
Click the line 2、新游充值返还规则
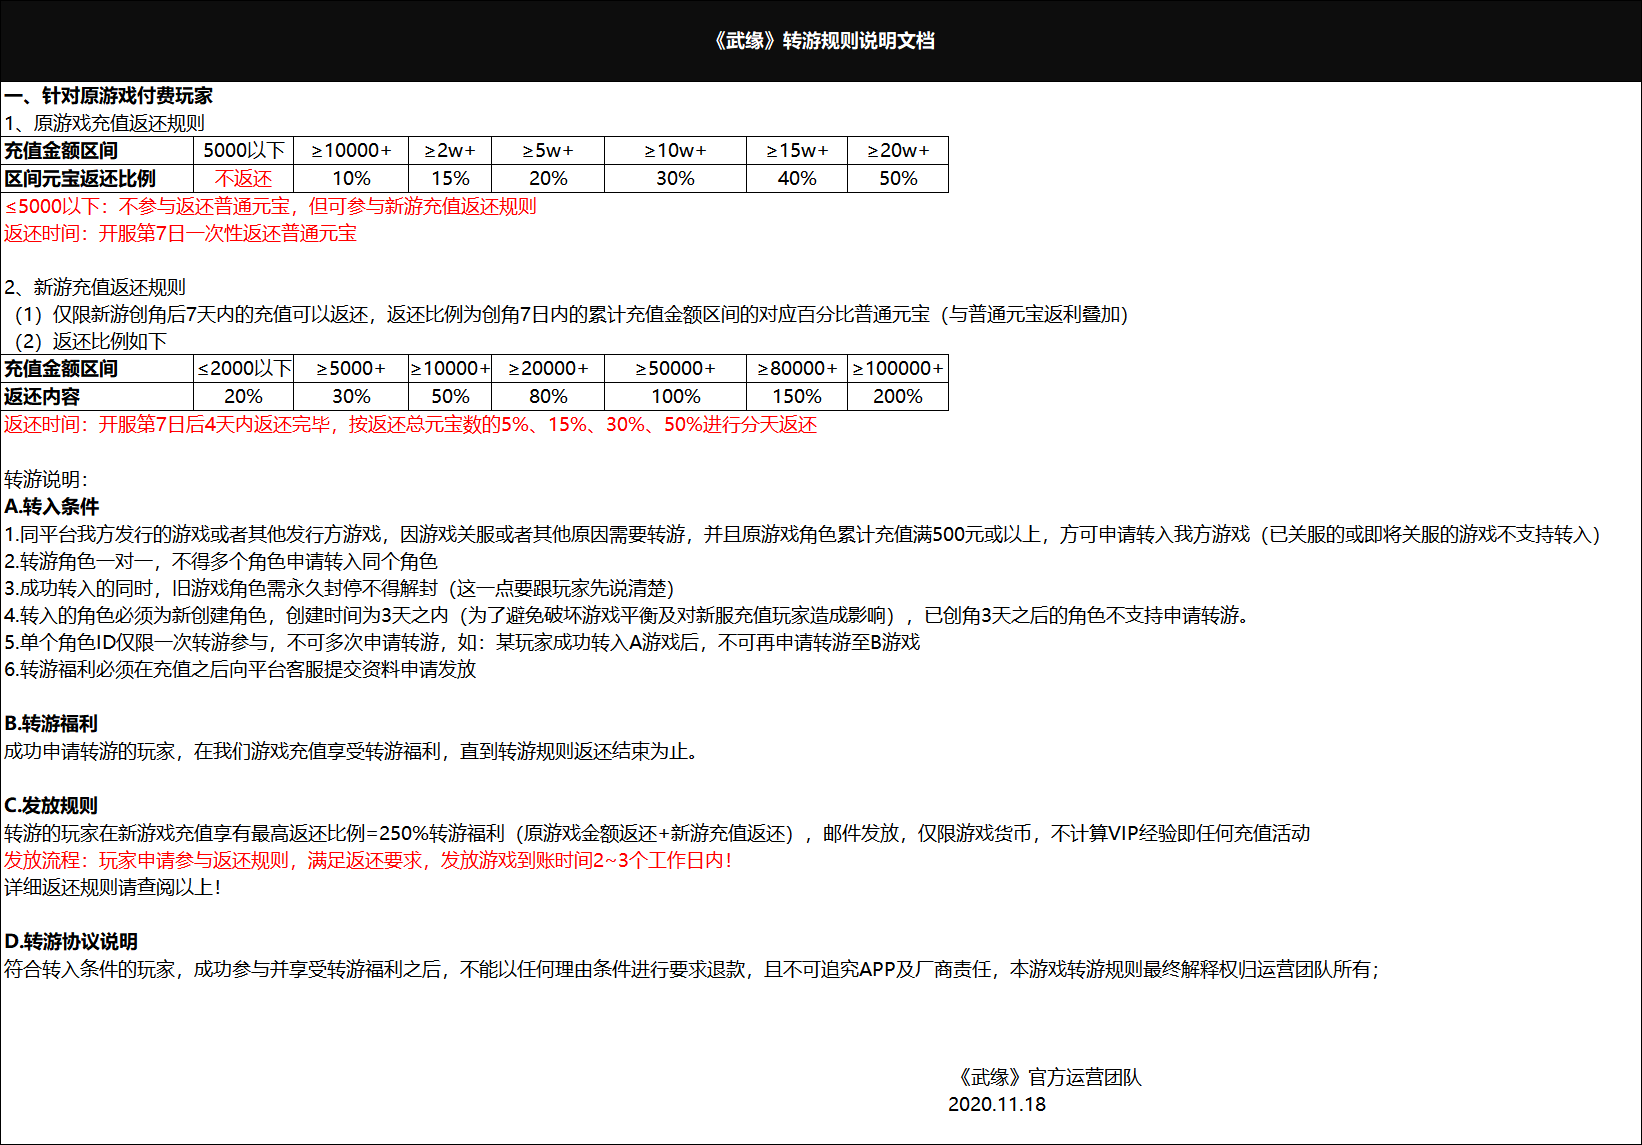[95, 287]
